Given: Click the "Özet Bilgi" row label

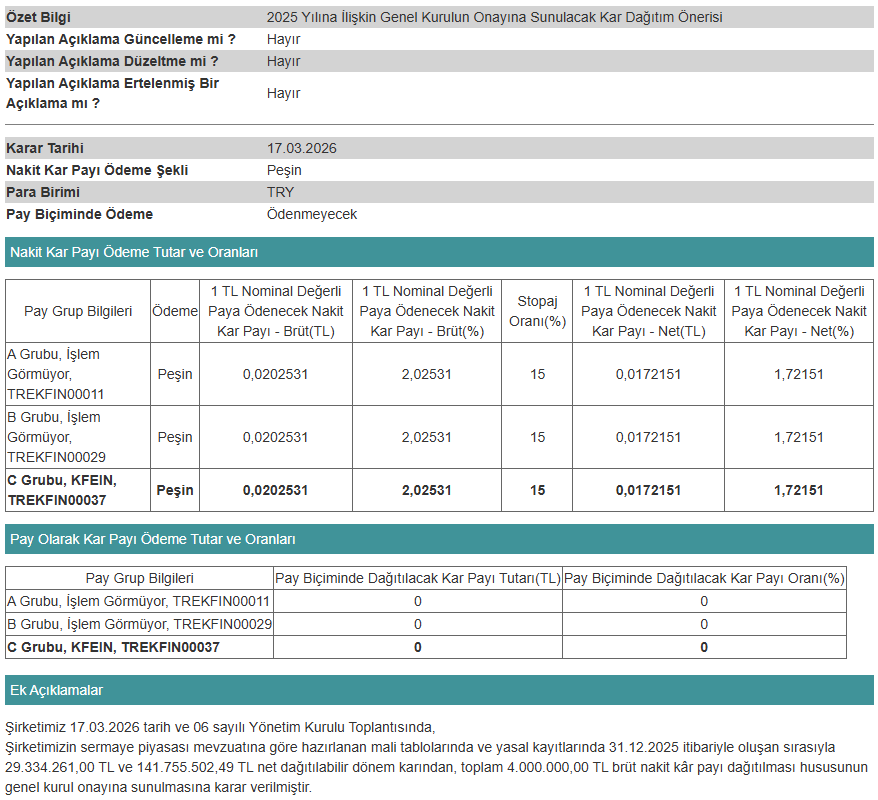Looking at the screenshot, I should pyautogui.click(x=39, y=17).
